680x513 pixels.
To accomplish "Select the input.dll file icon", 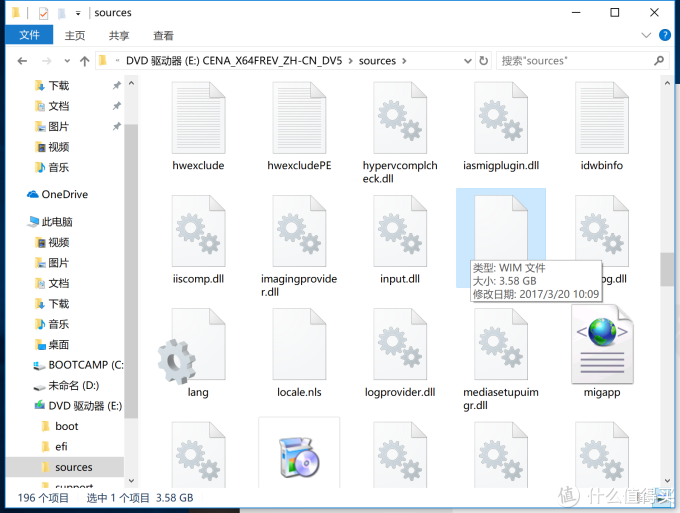I will point(400,231).
